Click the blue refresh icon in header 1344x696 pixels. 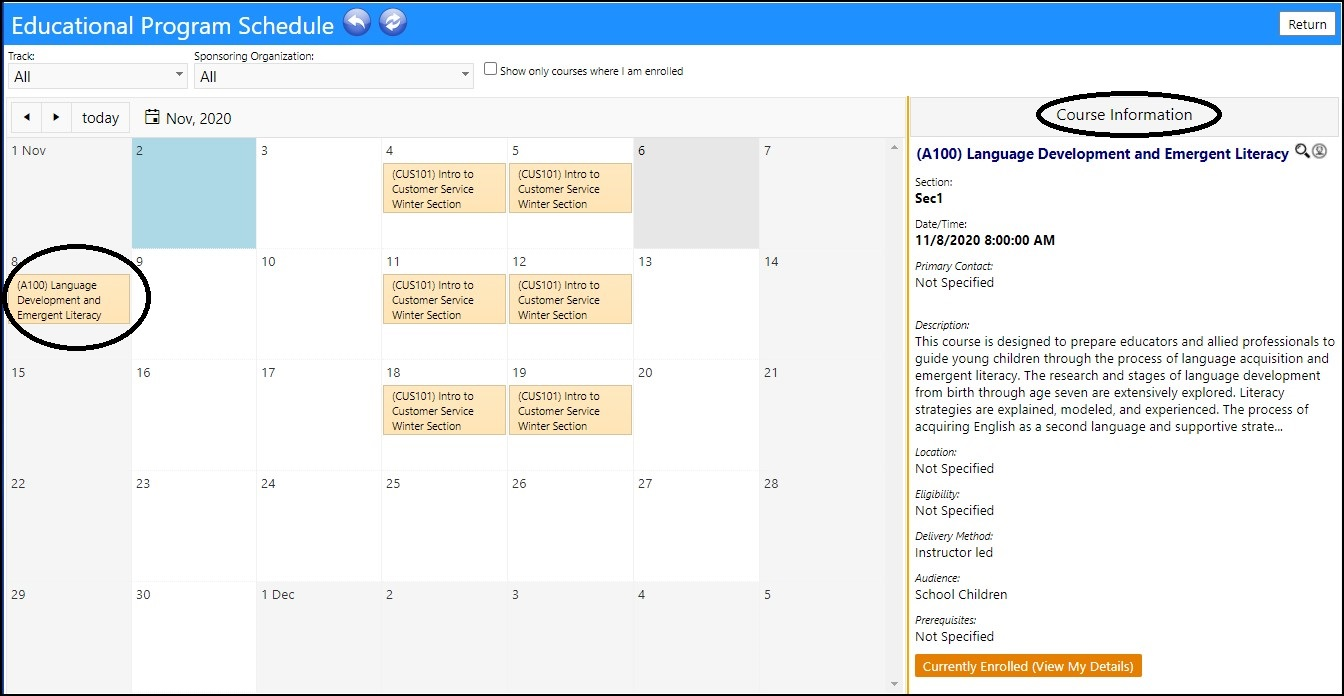(x=393, y=22)
